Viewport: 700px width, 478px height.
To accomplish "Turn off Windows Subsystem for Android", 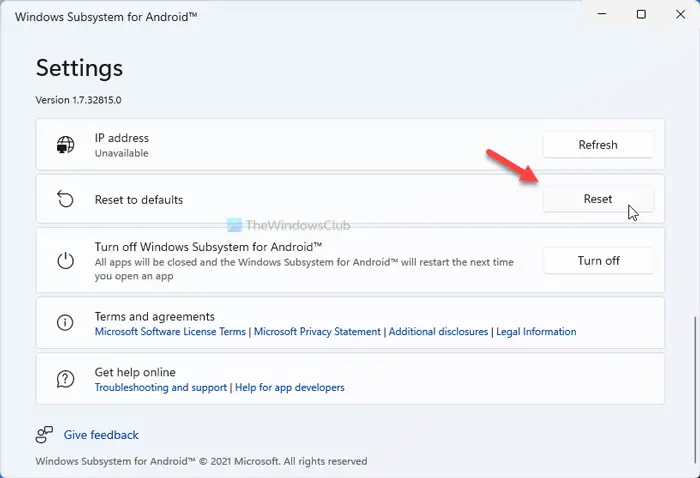I will pos(598,261).
